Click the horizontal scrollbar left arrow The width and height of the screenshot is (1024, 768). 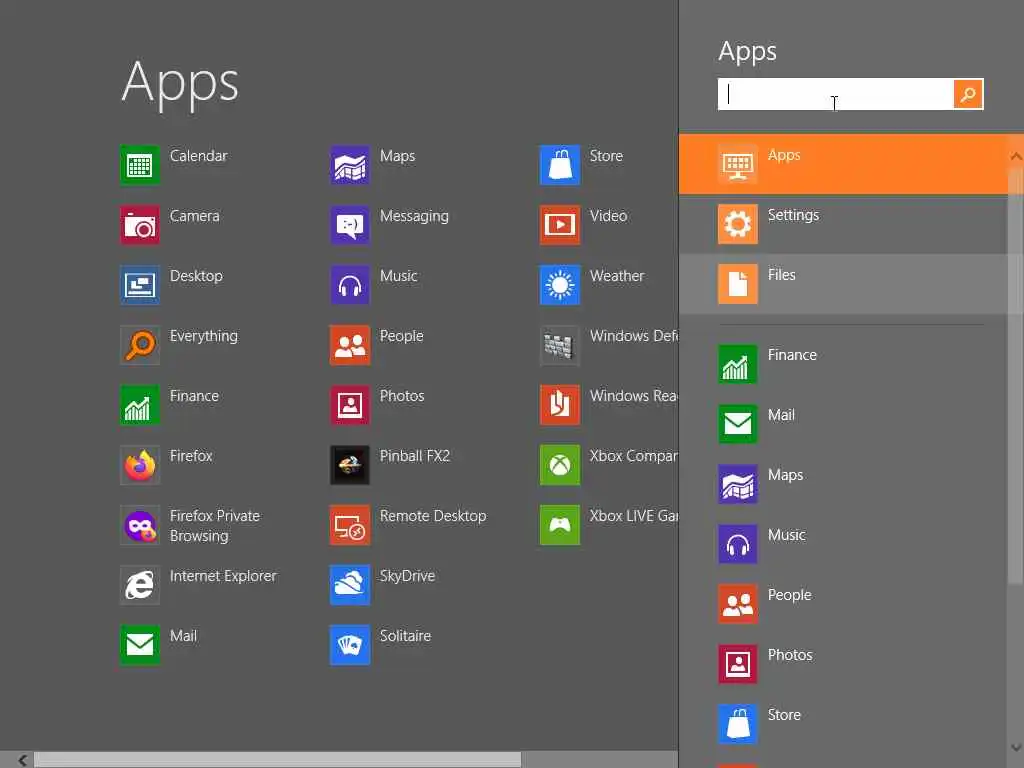[22, 760]
